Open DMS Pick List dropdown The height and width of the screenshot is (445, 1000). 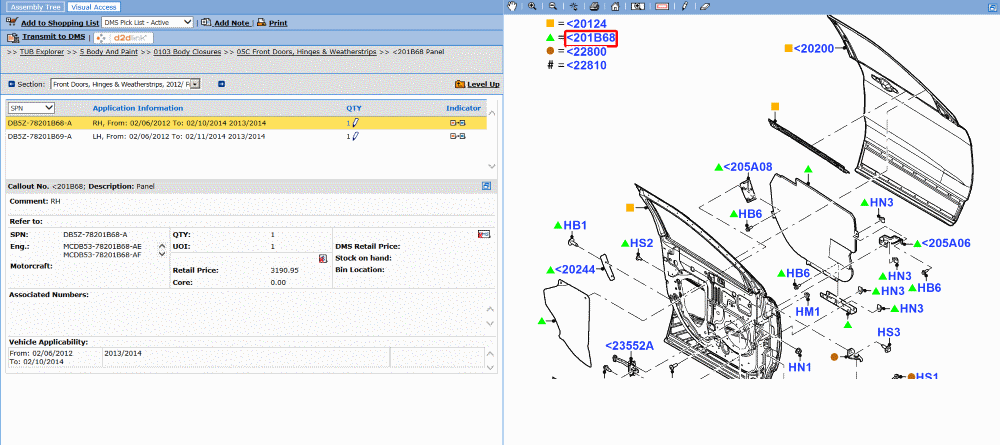point(147,22)
